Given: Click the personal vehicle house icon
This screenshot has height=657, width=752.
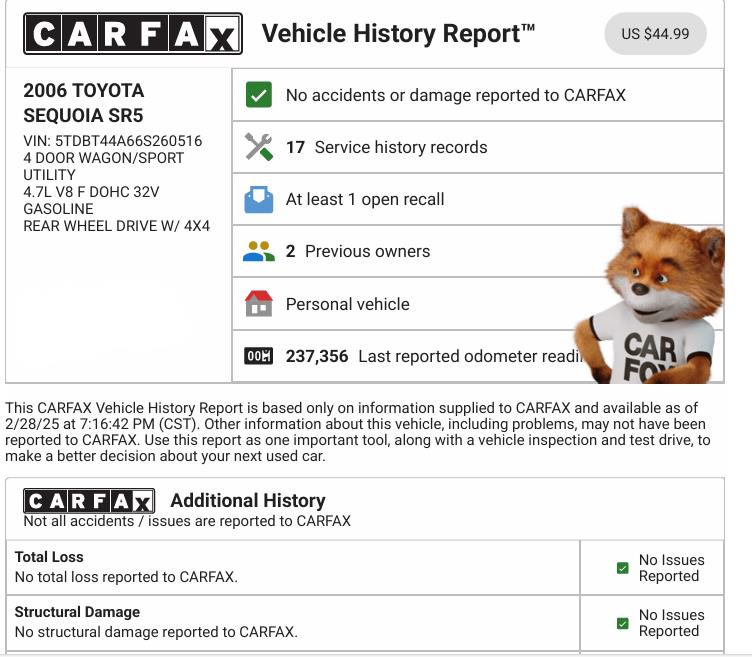Looking at the screenshot, I should [259, 304].
